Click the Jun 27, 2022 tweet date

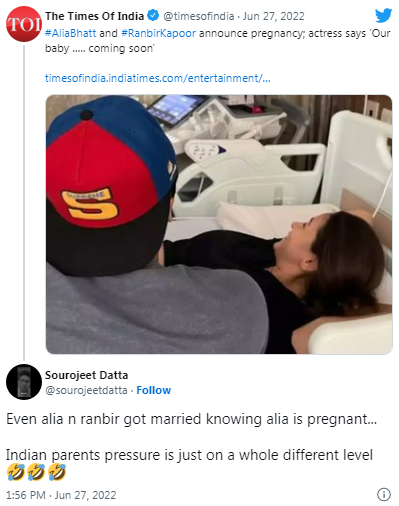(273, 16)
